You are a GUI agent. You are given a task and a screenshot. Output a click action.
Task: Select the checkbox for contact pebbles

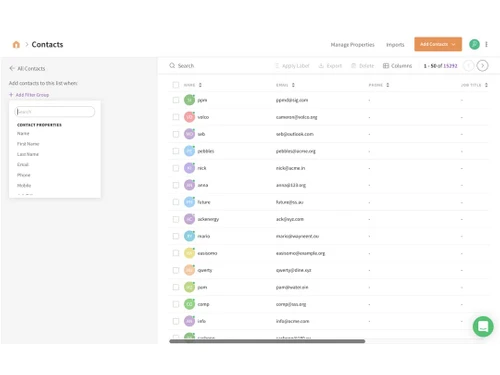176,151
